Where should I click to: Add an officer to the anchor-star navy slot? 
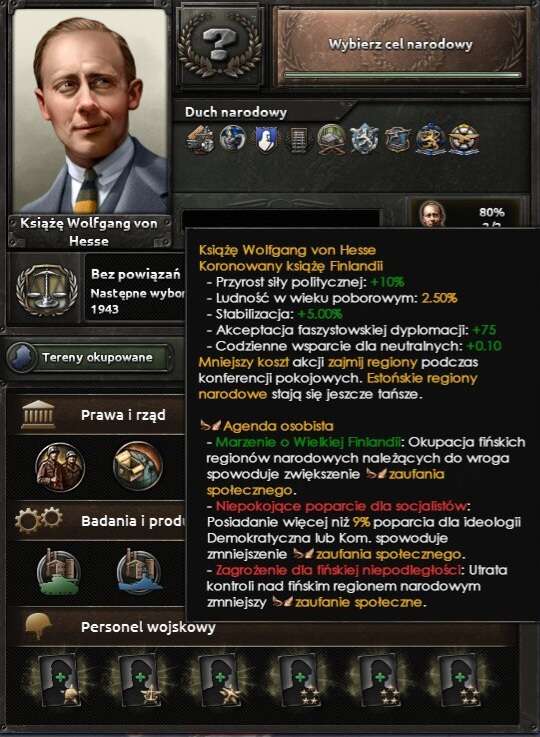[x=140, y=680]
